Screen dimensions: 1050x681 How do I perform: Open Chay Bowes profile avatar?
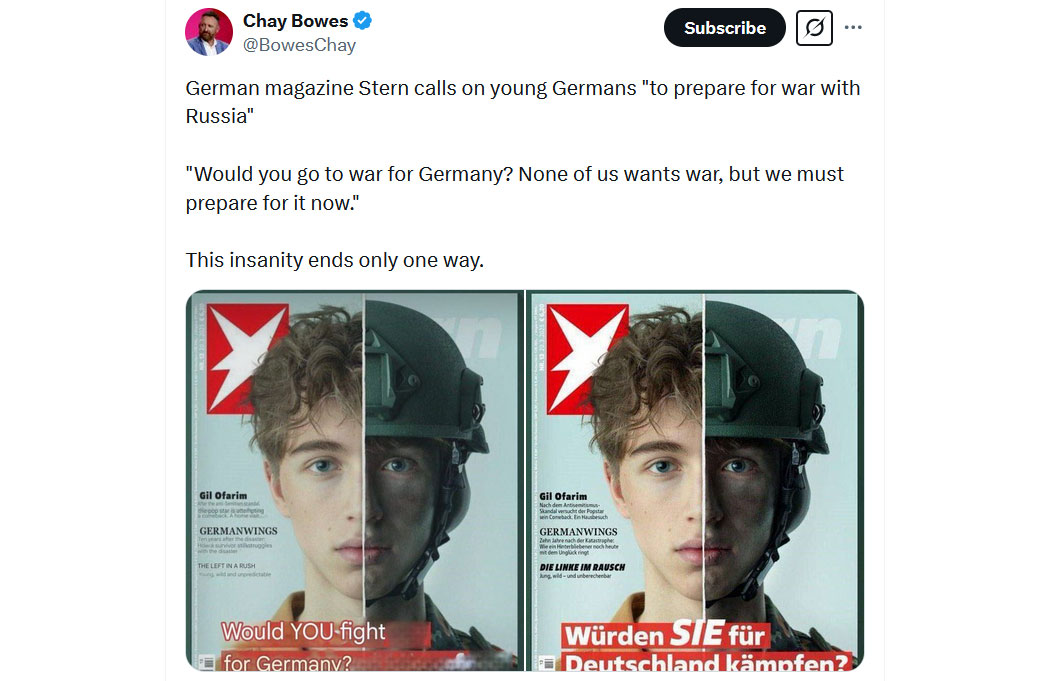(x=209, y=32)
